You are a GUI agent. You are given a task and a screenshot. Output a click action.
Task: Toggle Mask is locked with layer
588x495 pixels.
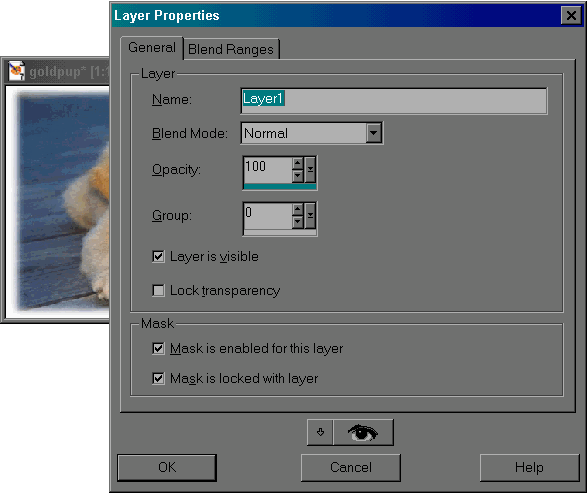[x=158, y=378]
